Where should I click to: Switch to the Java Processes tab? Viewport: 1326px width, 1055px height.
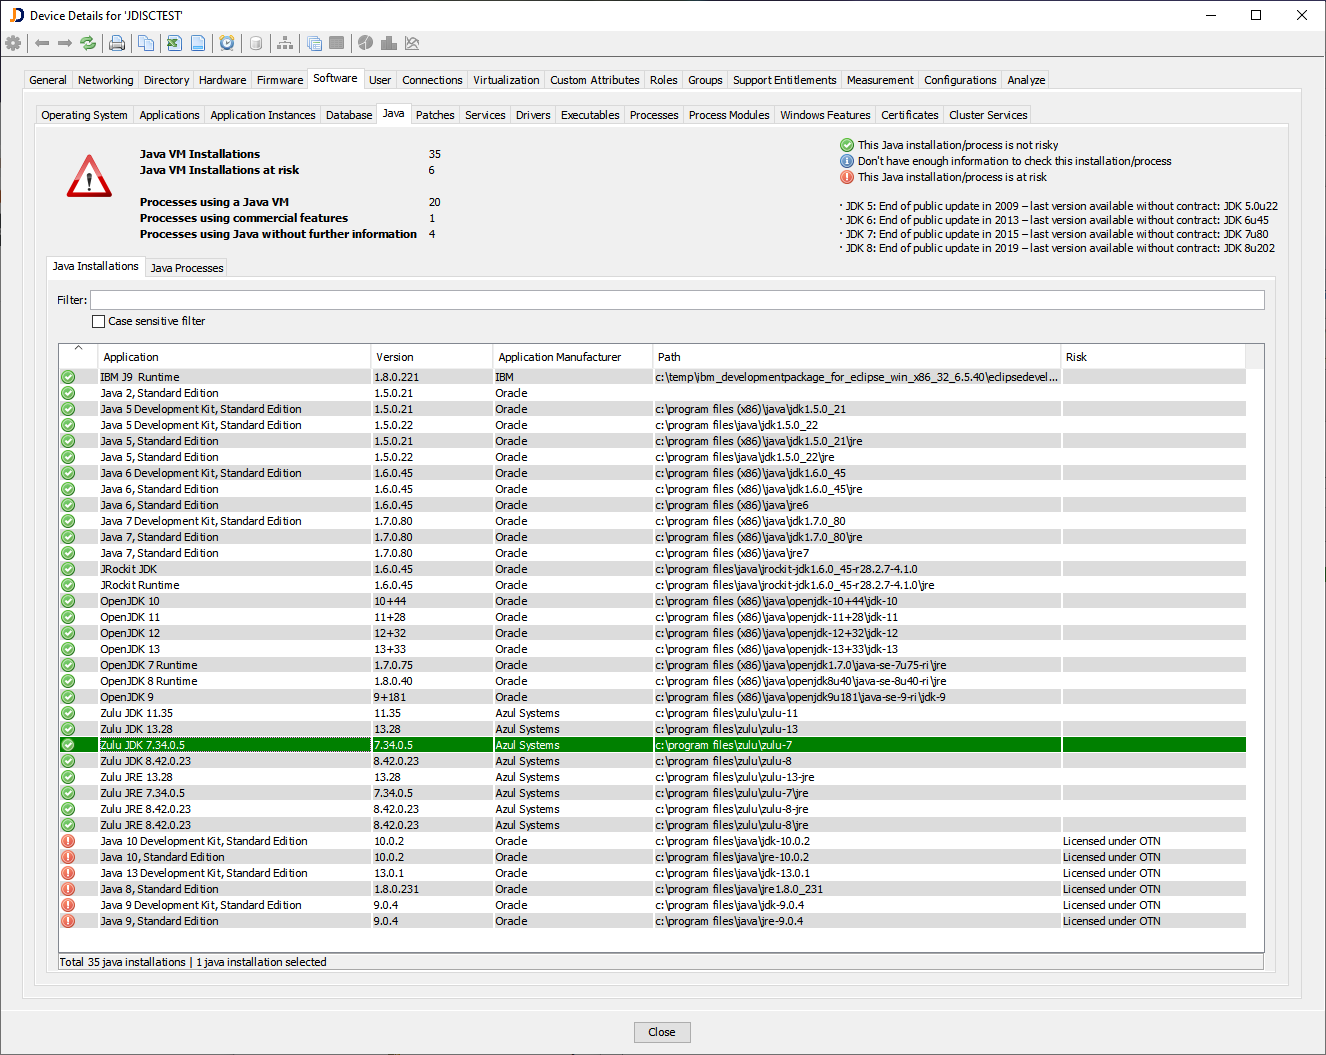tap(185, 267)
